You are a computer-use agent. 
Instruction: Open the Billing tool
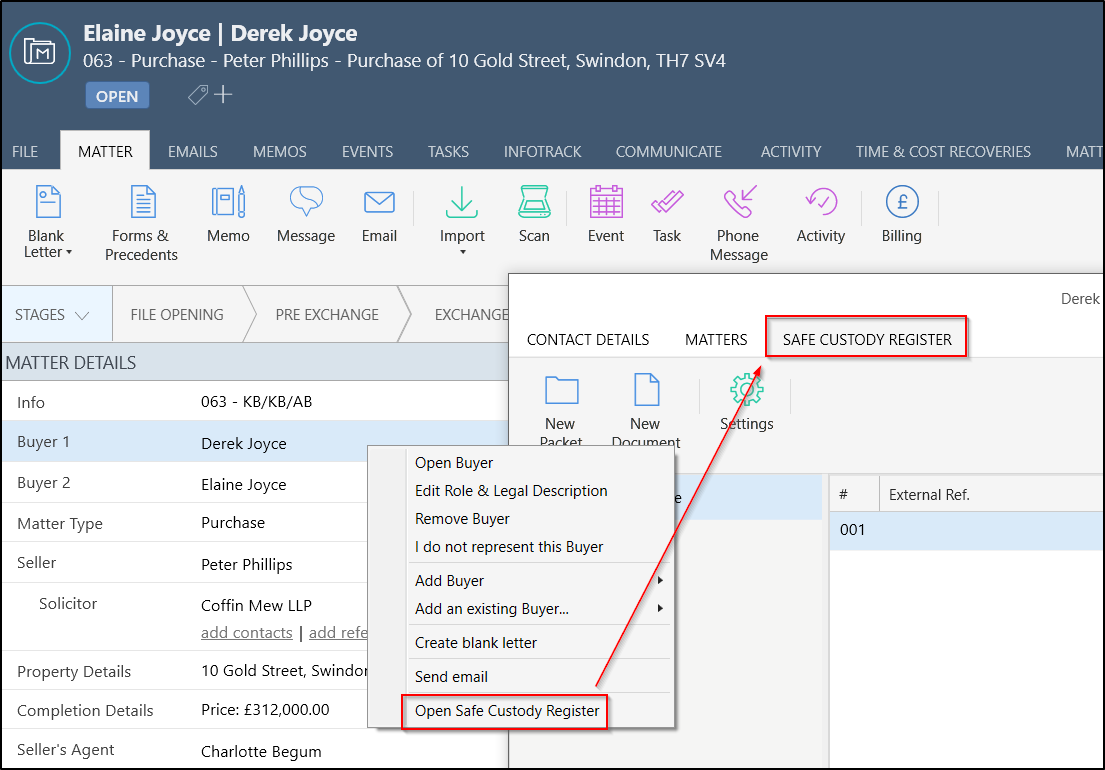902,215
